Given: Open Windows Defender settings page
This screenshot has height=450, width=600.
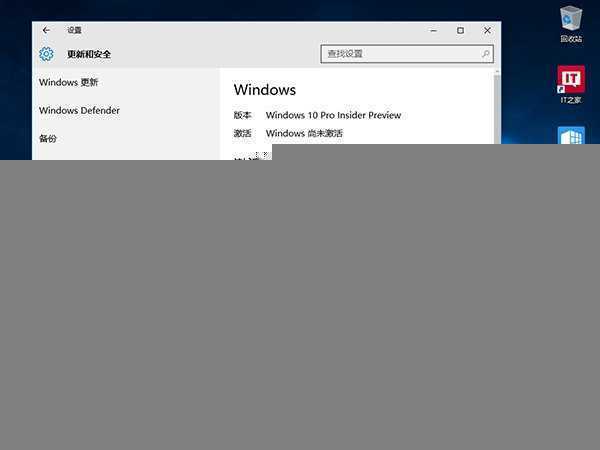Looking at the screenshot, I should 79,110.
